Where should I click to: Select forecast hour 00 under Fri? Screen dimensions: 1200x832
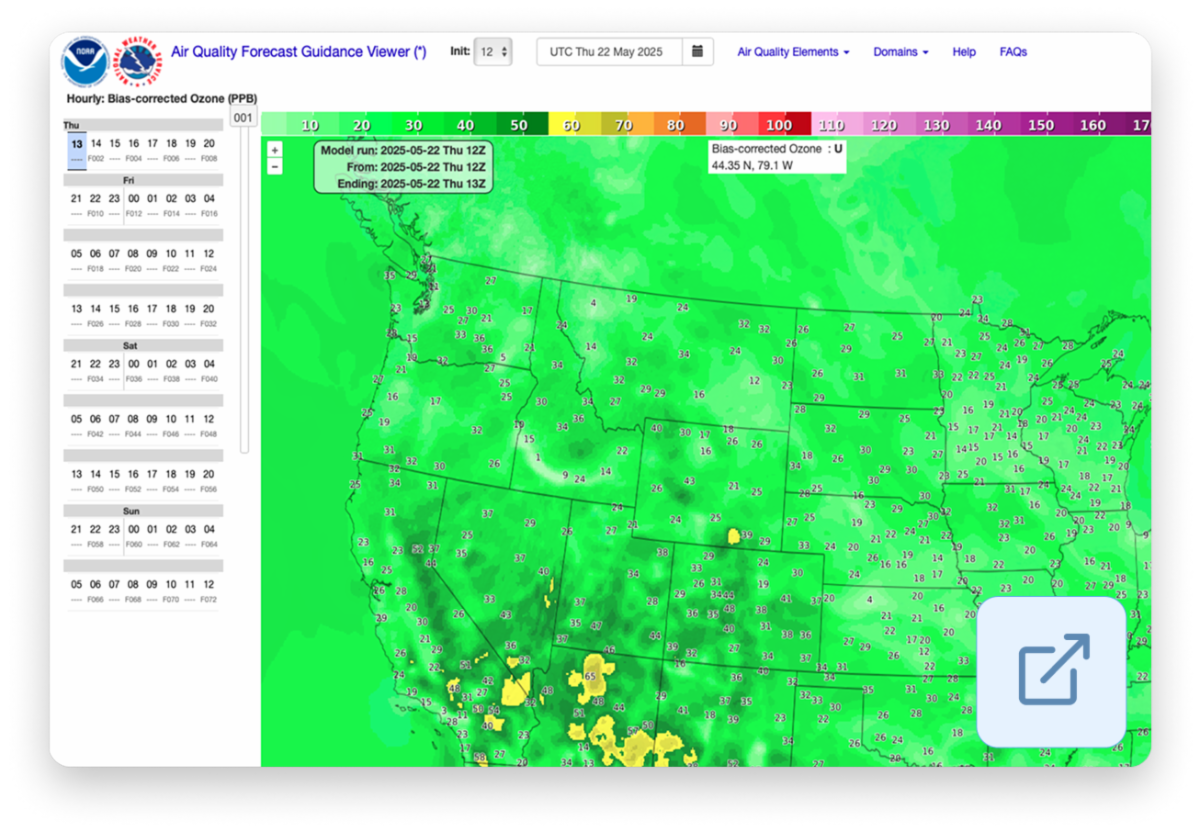[134, 198]
